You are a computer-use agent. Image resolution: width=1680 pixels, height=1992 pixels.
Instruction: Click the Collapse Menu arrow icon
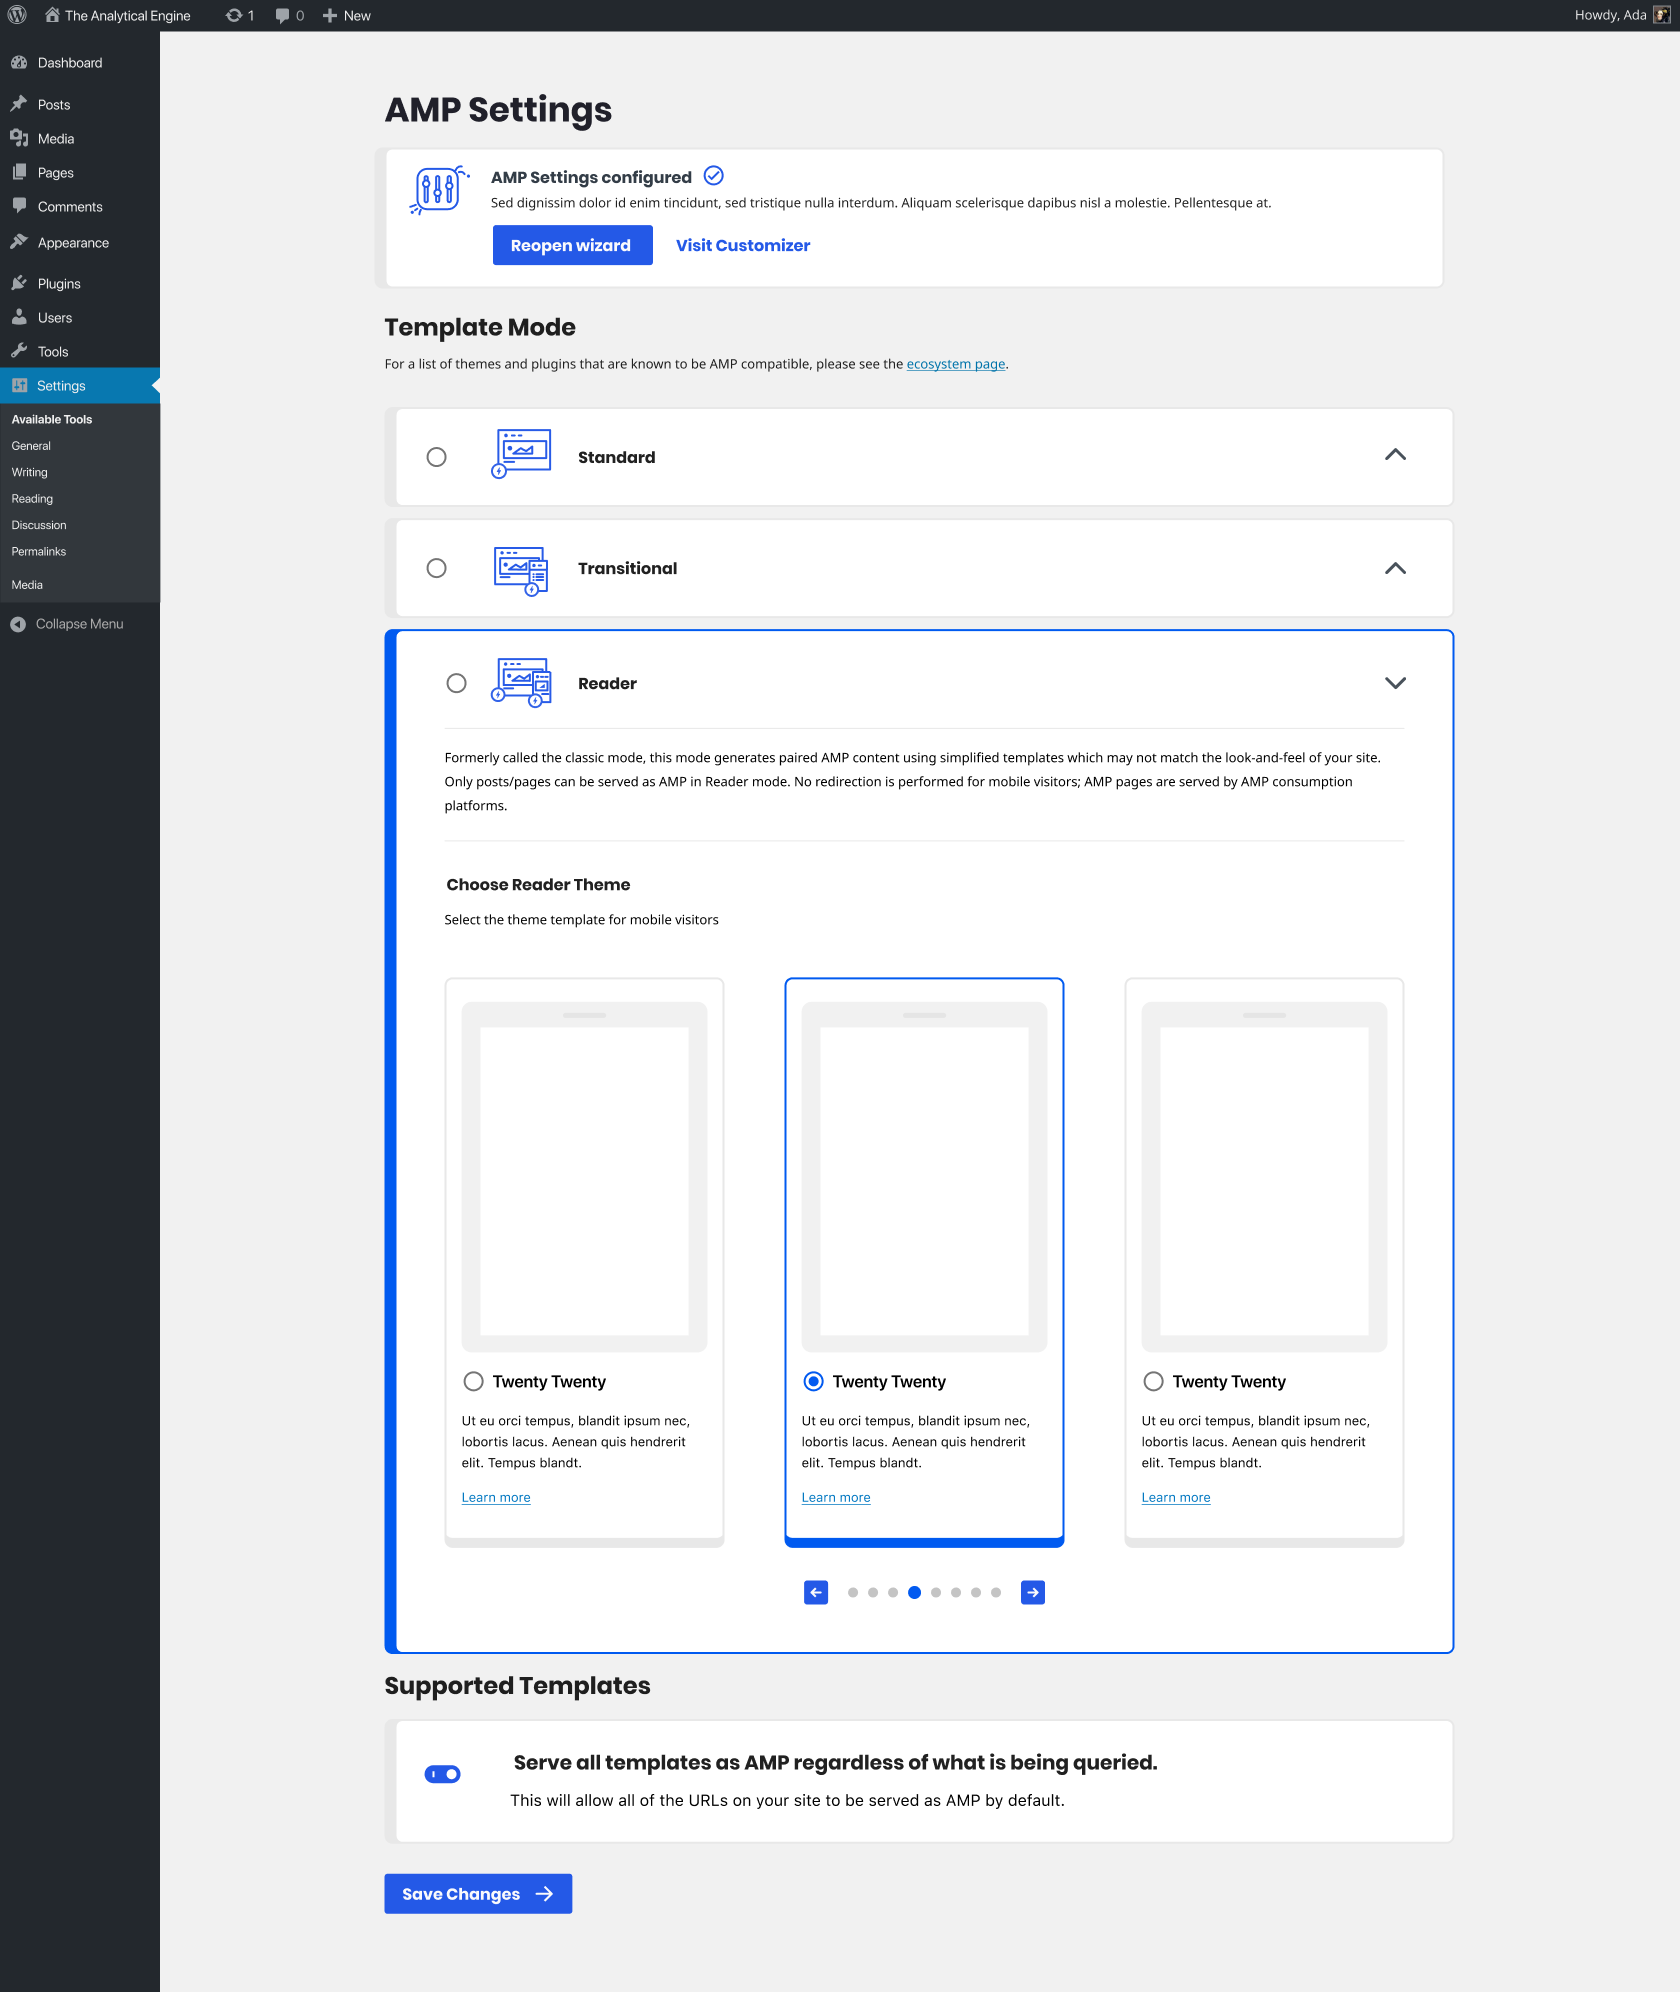[x=18, y=624]
